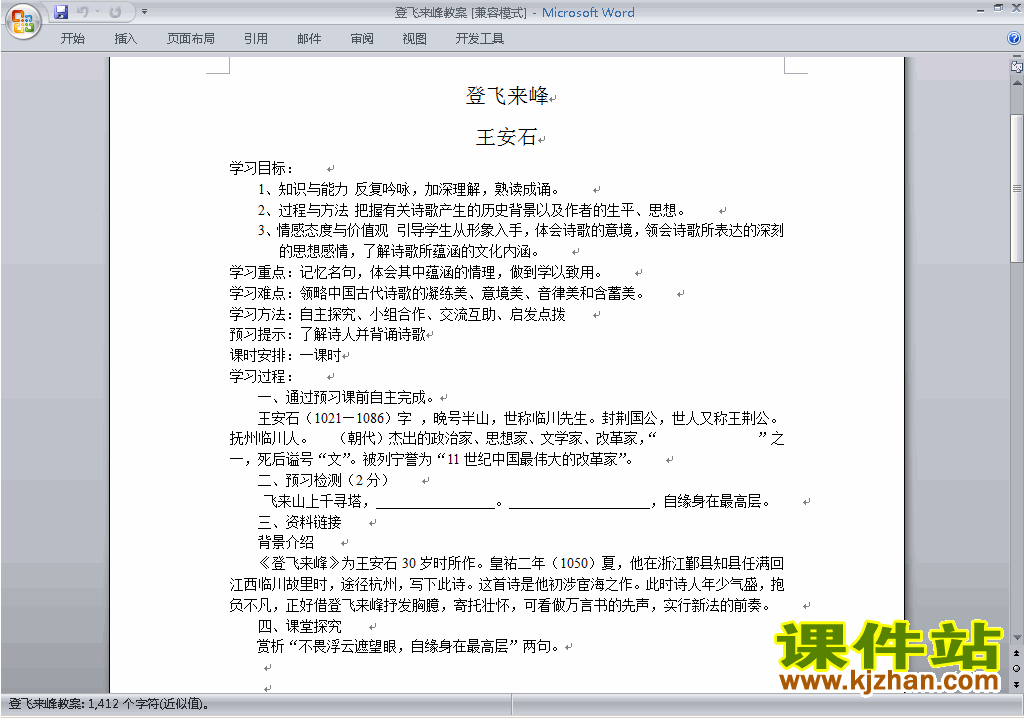Click the line 一、通过预习课前自主完成。
Image resolution: width=1024 pixels, height=718 pixels.
pos(346,397)
